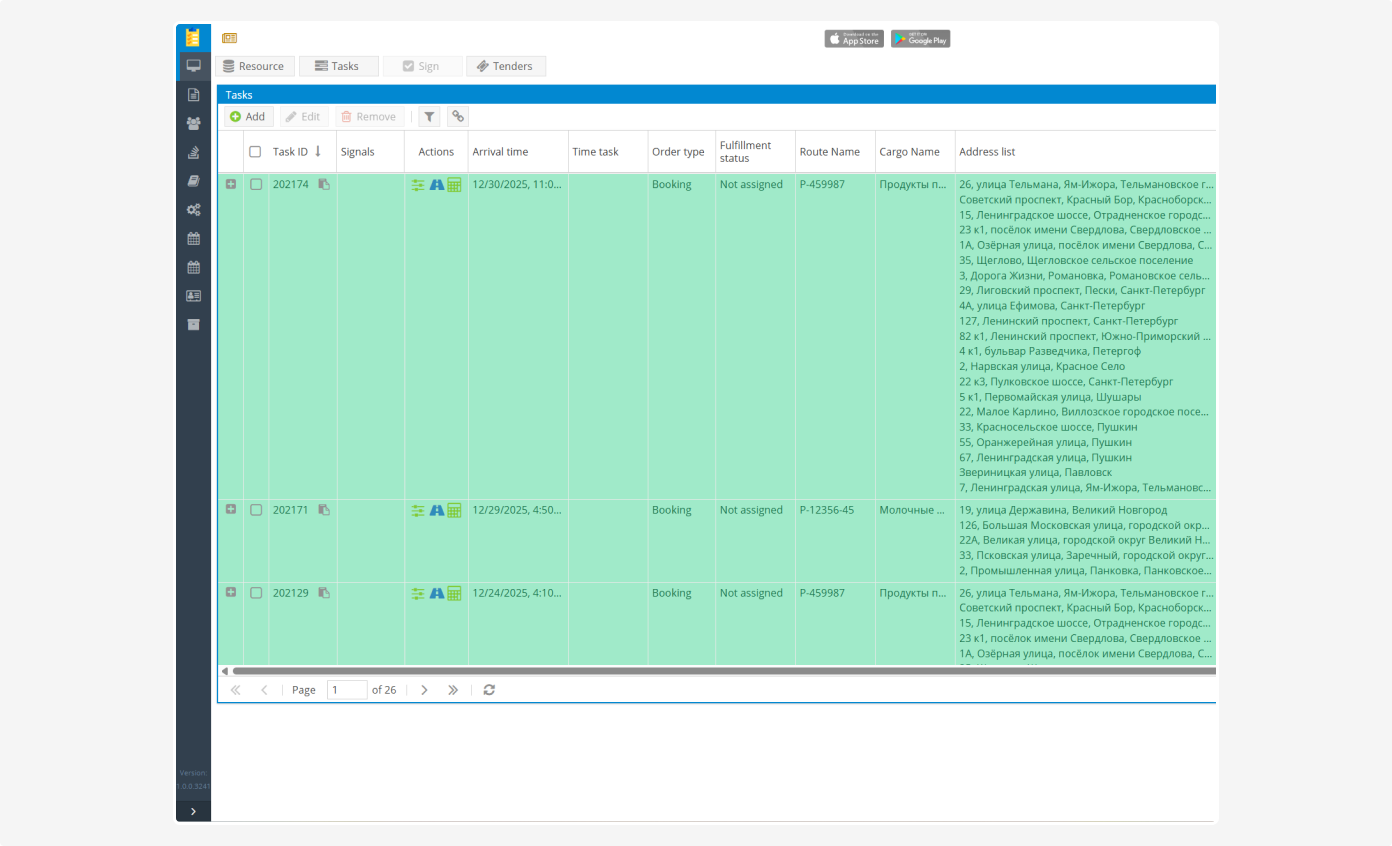Open the users group icon in sidebar
Viewport: 1392px width, 846px height.
[x=193, y=123]
